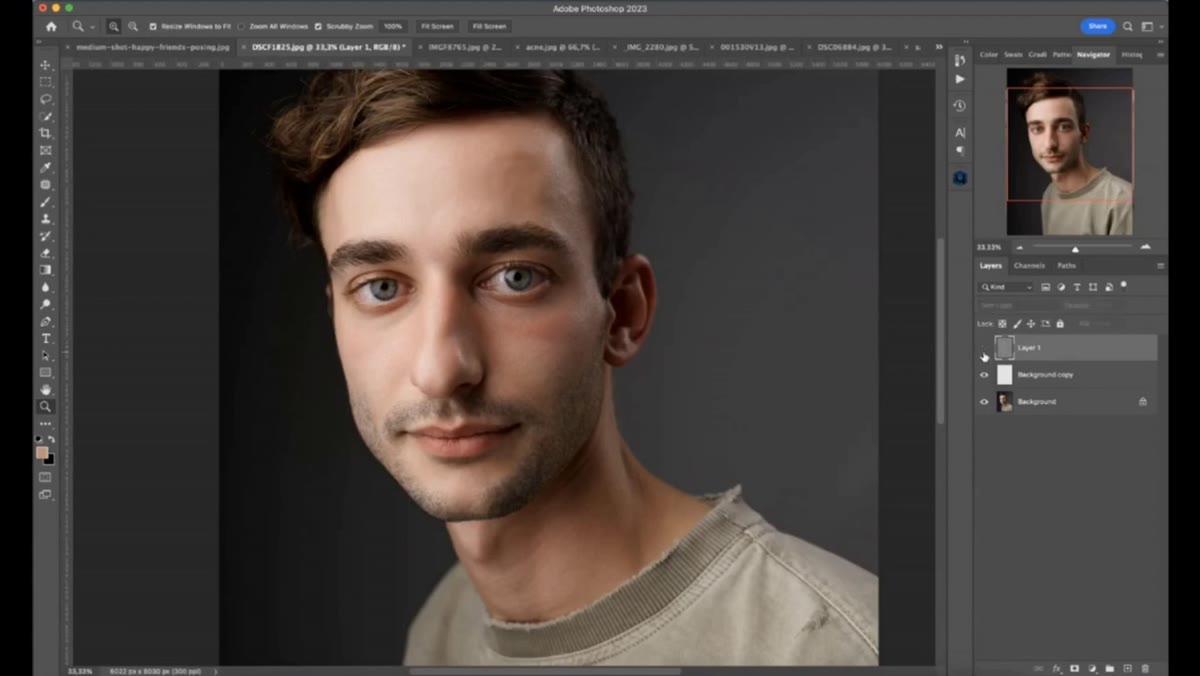Toggle Quick Mask mode icon
Viewport: 1200px width, 676px height.
click(x=45, y=477)
